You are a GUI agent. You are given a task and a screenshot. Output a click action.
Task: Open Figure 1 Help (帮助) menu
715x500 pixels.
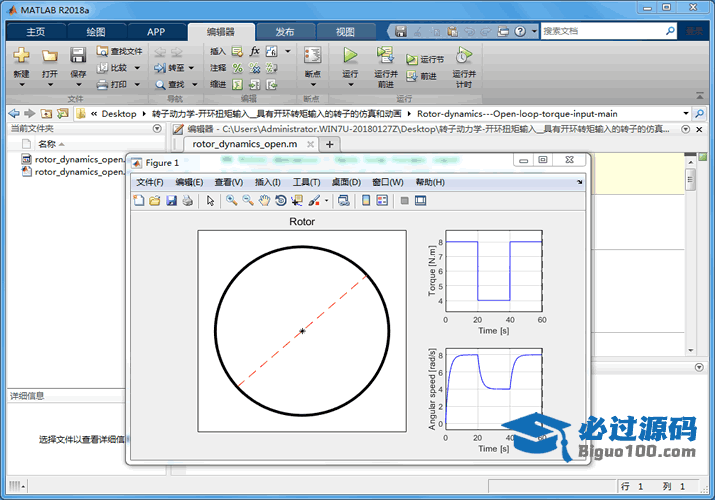click(x=430, y=182)
